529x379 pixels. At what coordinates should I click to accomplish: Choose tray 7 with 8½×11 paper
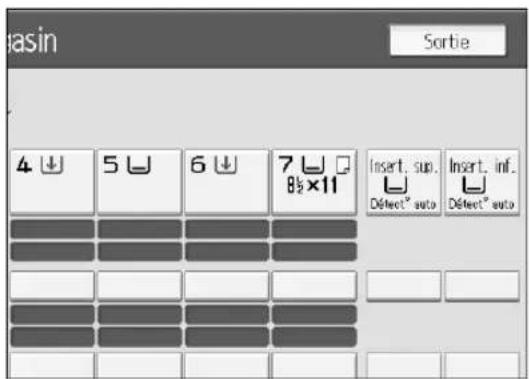(314, 182)
